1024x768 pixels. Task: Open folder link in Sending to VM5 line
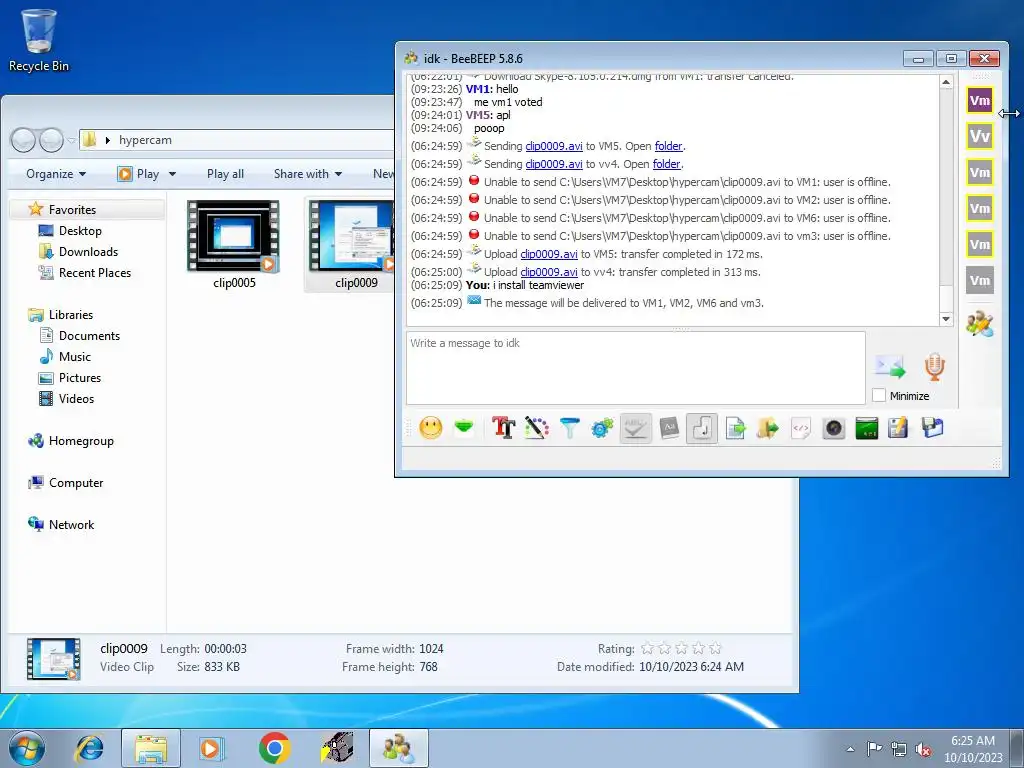click(668, 146)
